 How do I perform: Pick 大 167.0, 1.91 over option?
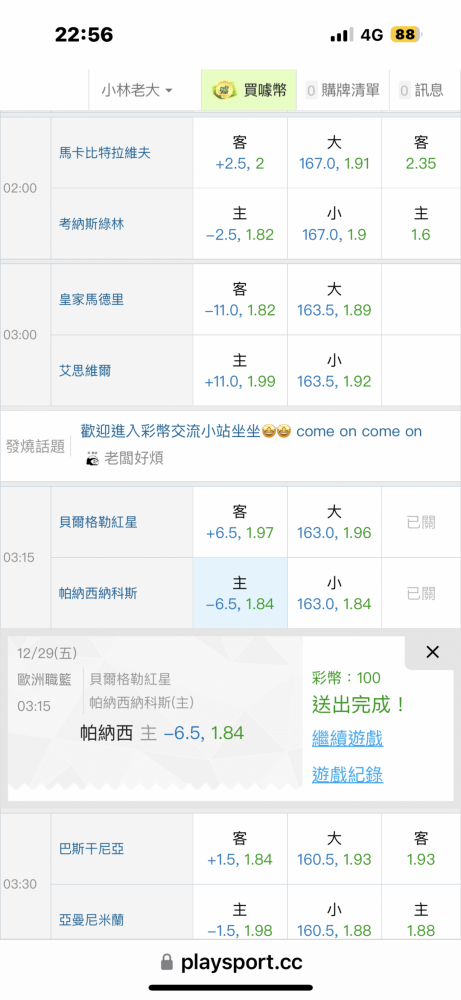[x=334, y=153]
